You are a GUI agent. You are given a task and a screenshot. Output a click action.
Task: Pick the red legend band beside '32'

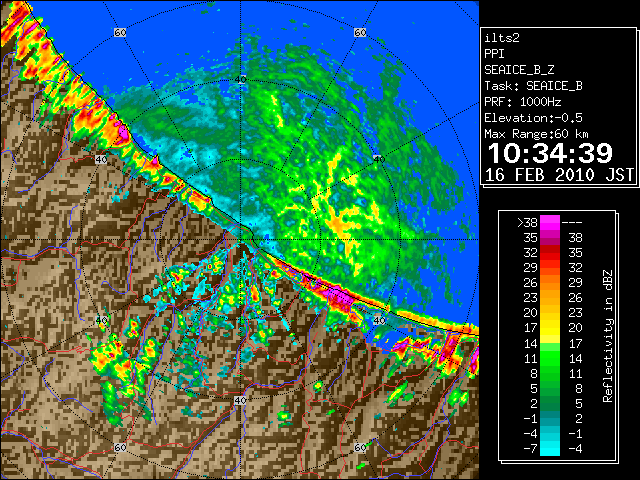click(550, 253)
